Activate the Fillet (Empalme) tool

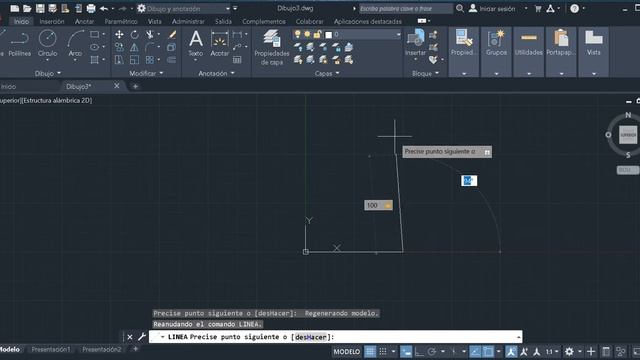tap(150, 47)
